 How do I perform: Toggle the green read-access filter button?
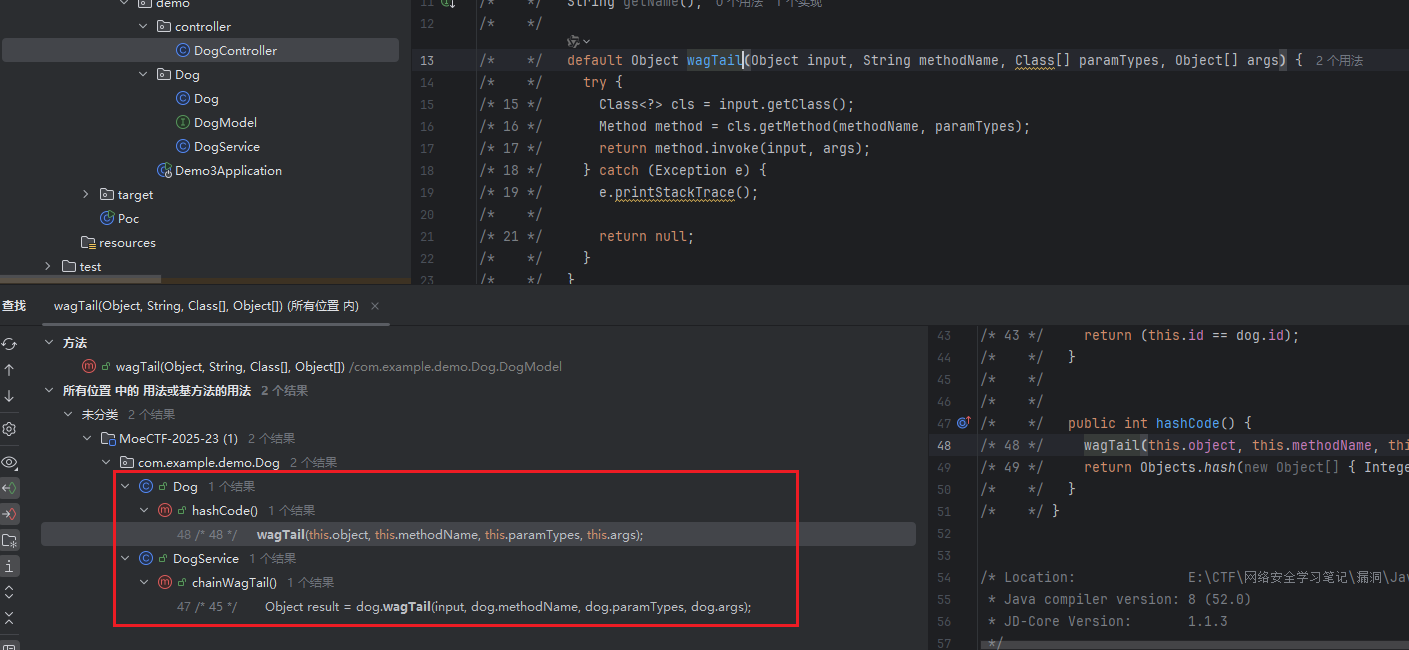coord(9,488)
